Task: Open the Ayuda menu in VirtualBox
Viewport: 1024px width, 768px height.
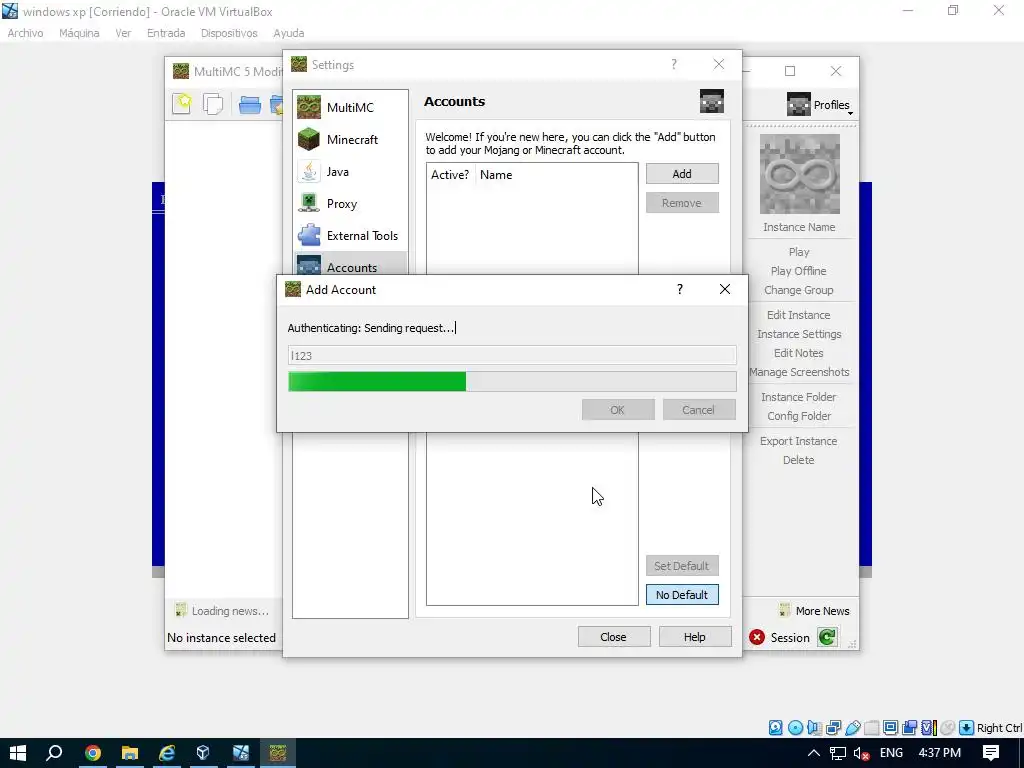Action: point(289,33)
